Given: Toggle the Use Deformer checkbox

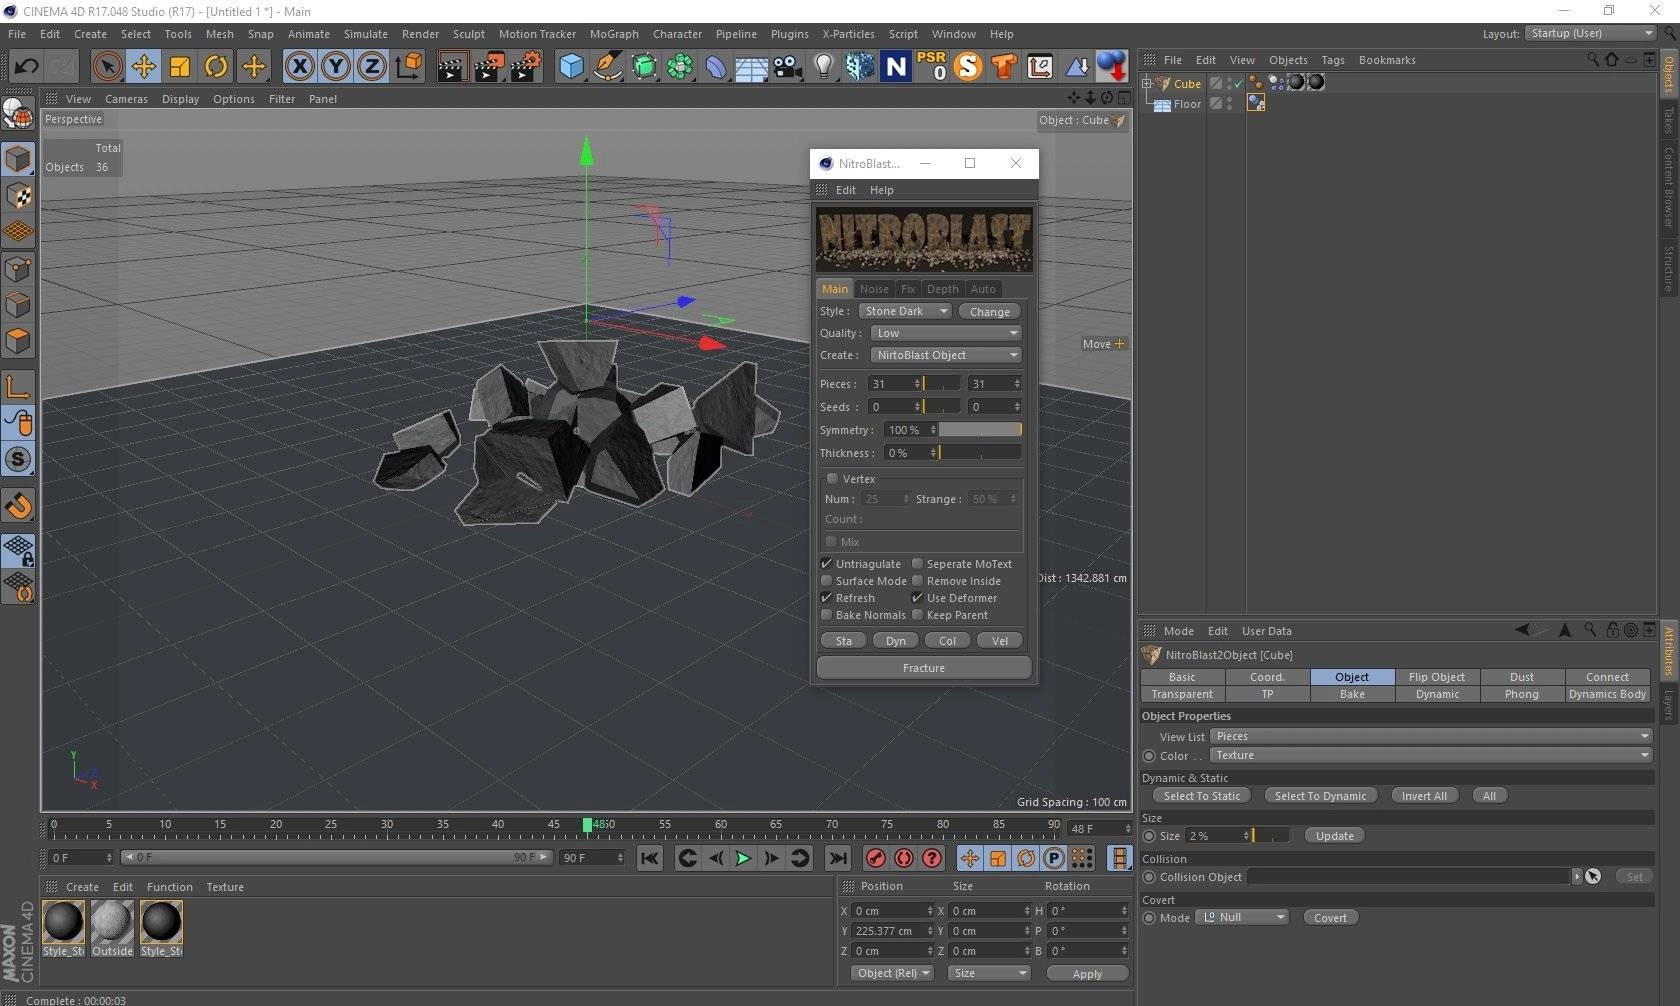Looking at the screenshot, I should tap(917, 598).
